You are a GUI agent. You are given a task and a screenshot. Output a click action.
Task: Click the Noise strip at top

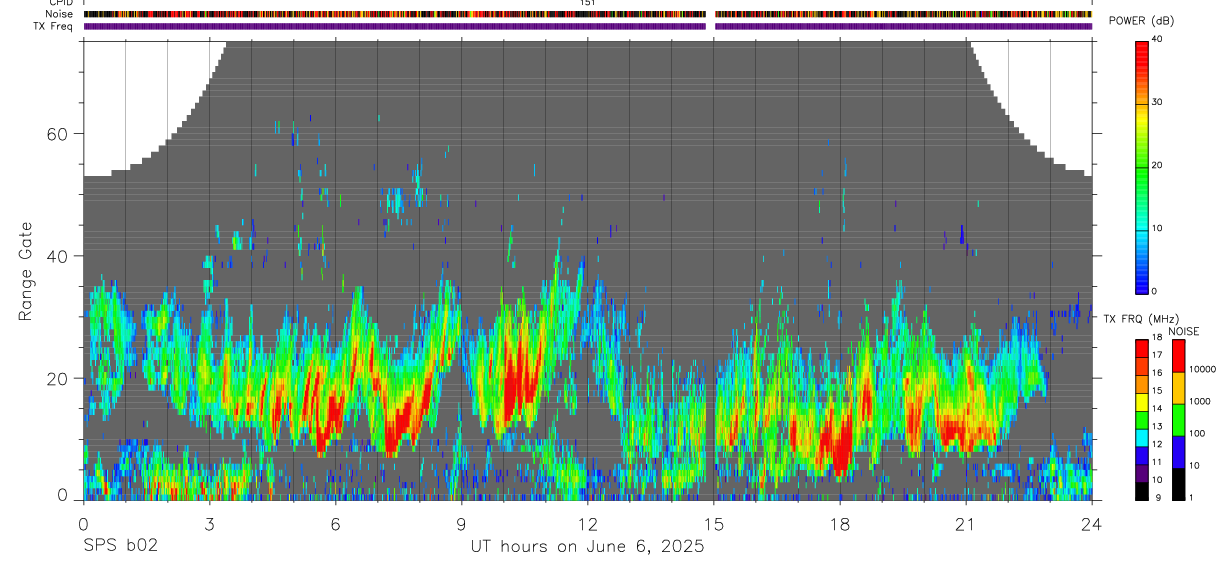coord(588,15)
